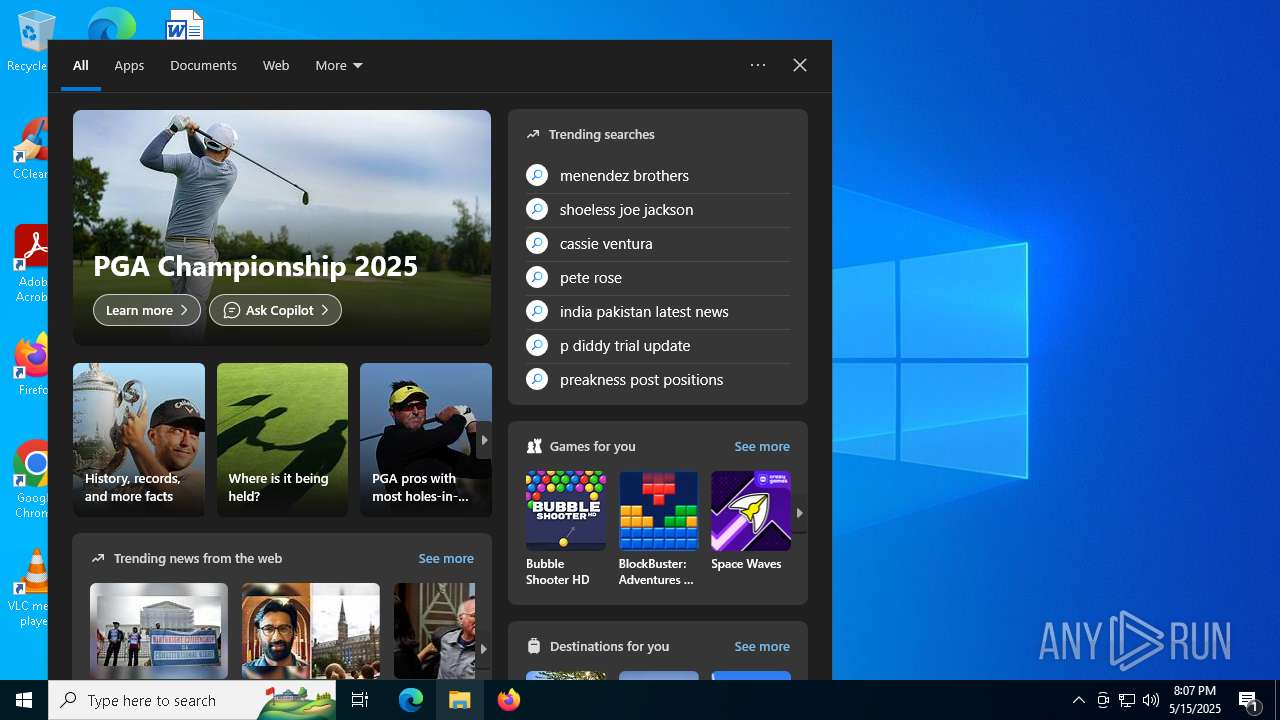
Task: Show hidden system tray icons
Action: coord(1079,700)
